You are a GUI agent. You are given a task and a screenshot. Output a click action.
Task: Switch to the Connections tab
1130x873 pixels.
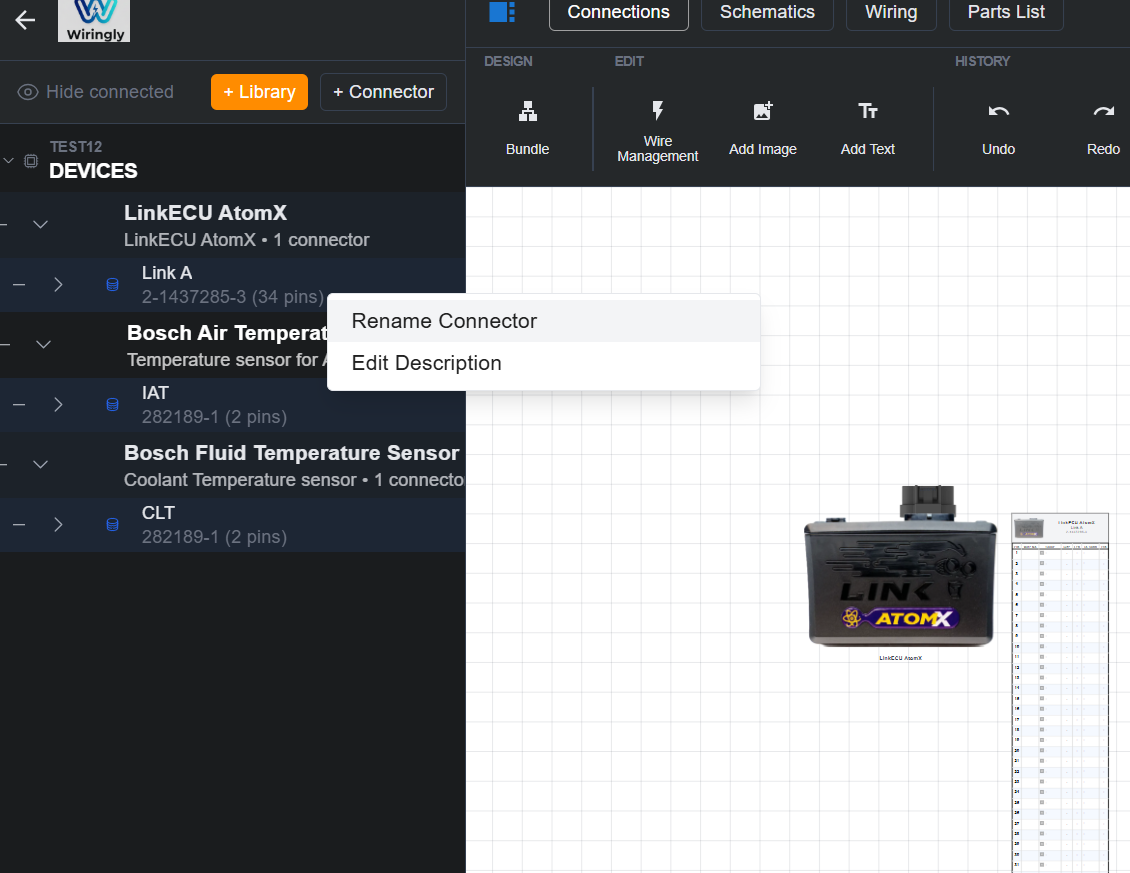(618, 12)
